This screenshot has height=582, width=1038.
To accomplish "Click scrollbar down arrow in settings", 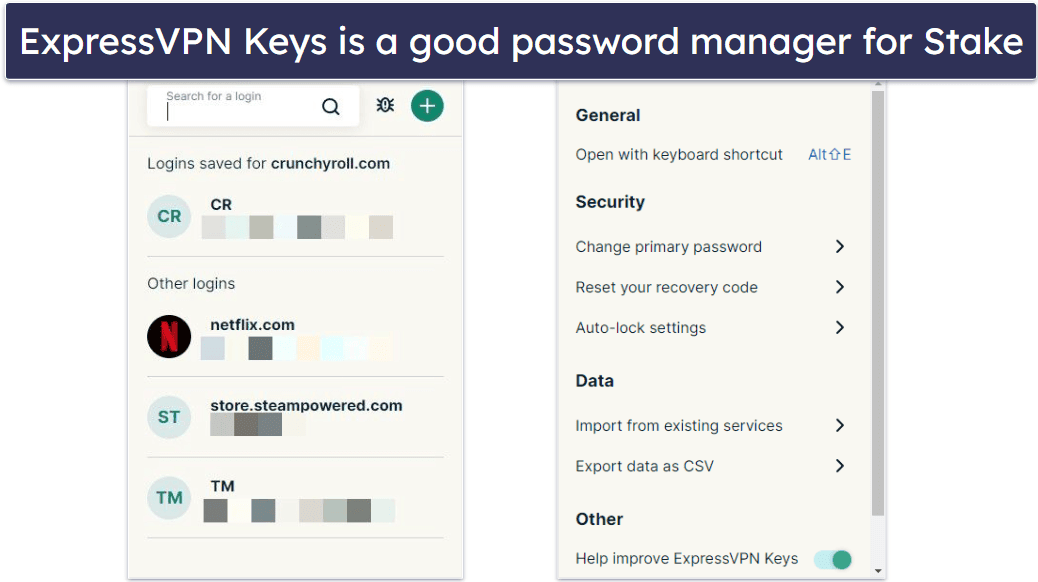I will coord(878,572).
